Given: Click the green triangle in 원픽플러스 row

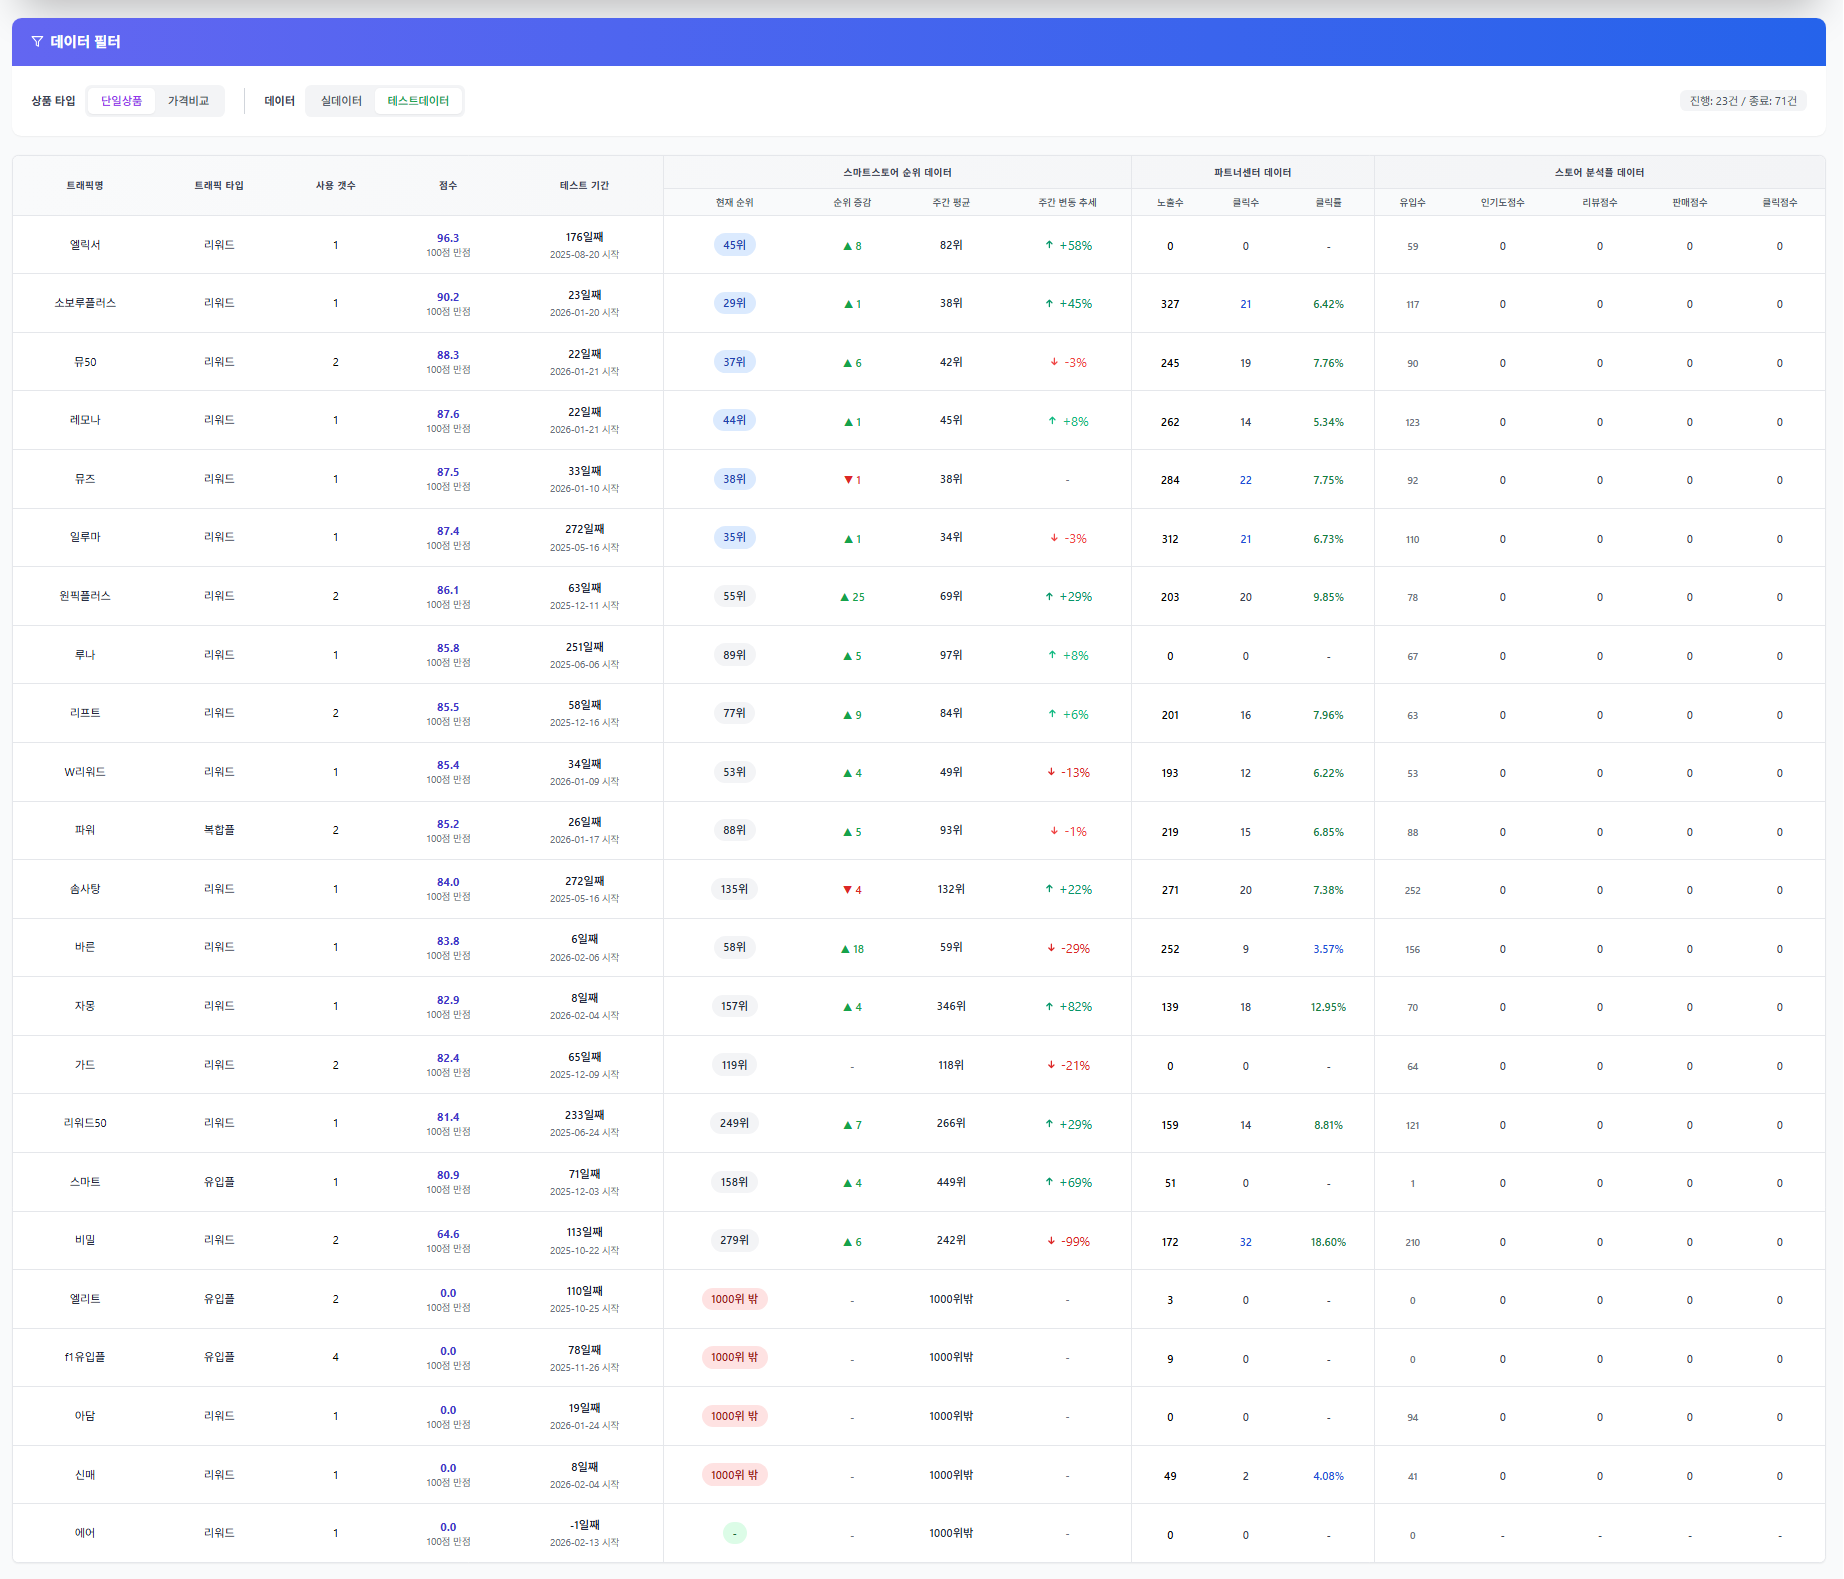Looking at the screenshot, I should pos(845,597).
